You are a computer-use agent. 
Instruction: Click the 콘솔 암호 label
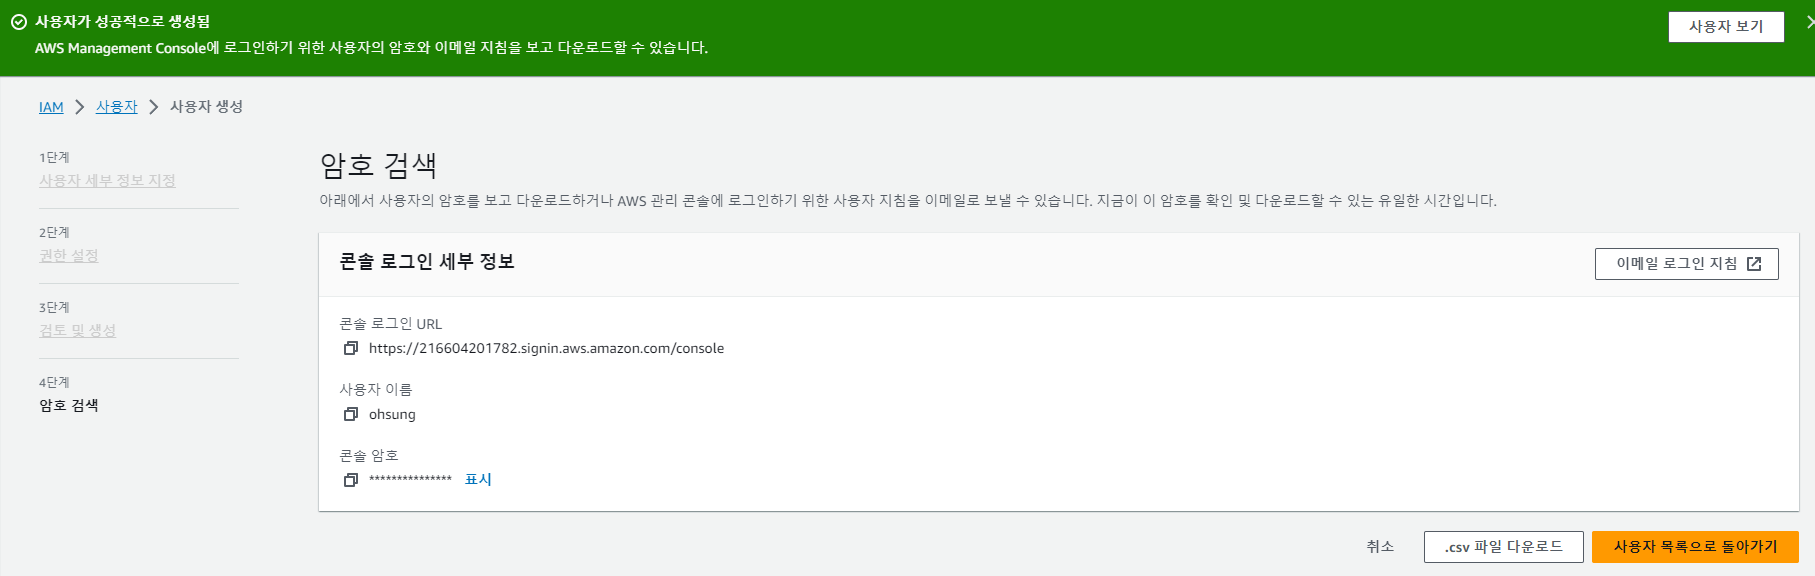368,456
